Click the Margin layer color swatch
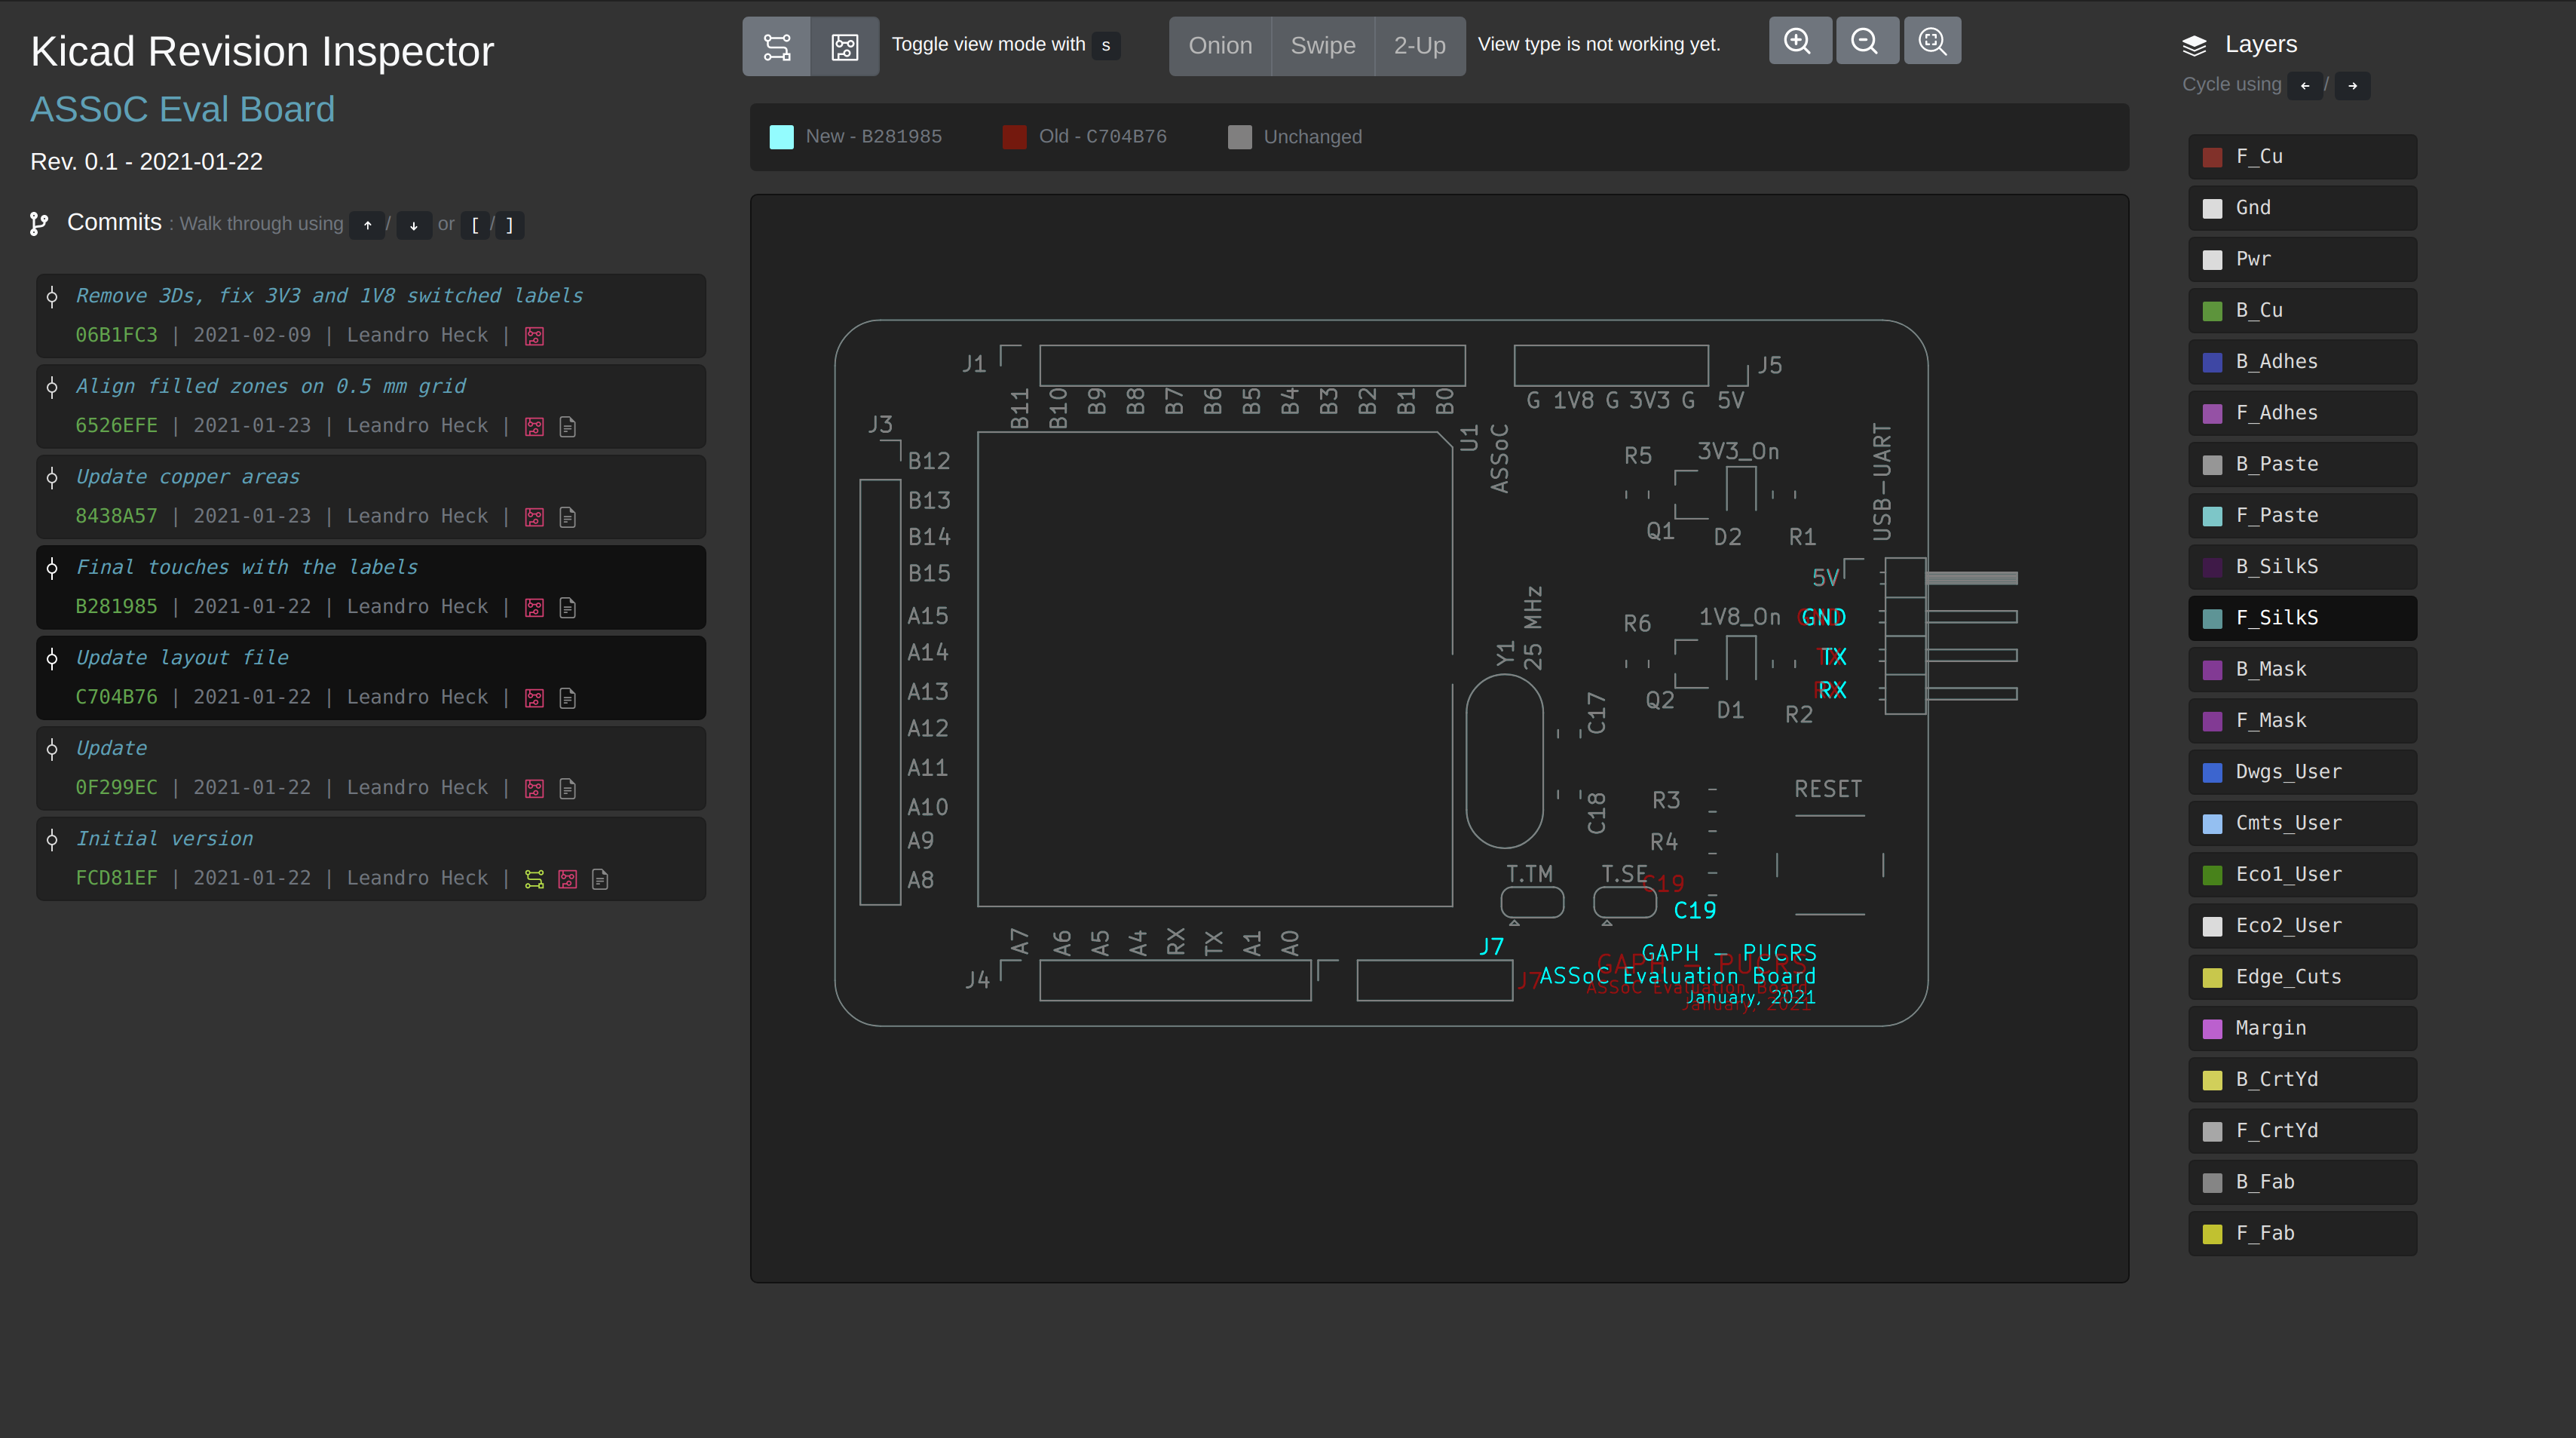 [x=2212, y=1029]
